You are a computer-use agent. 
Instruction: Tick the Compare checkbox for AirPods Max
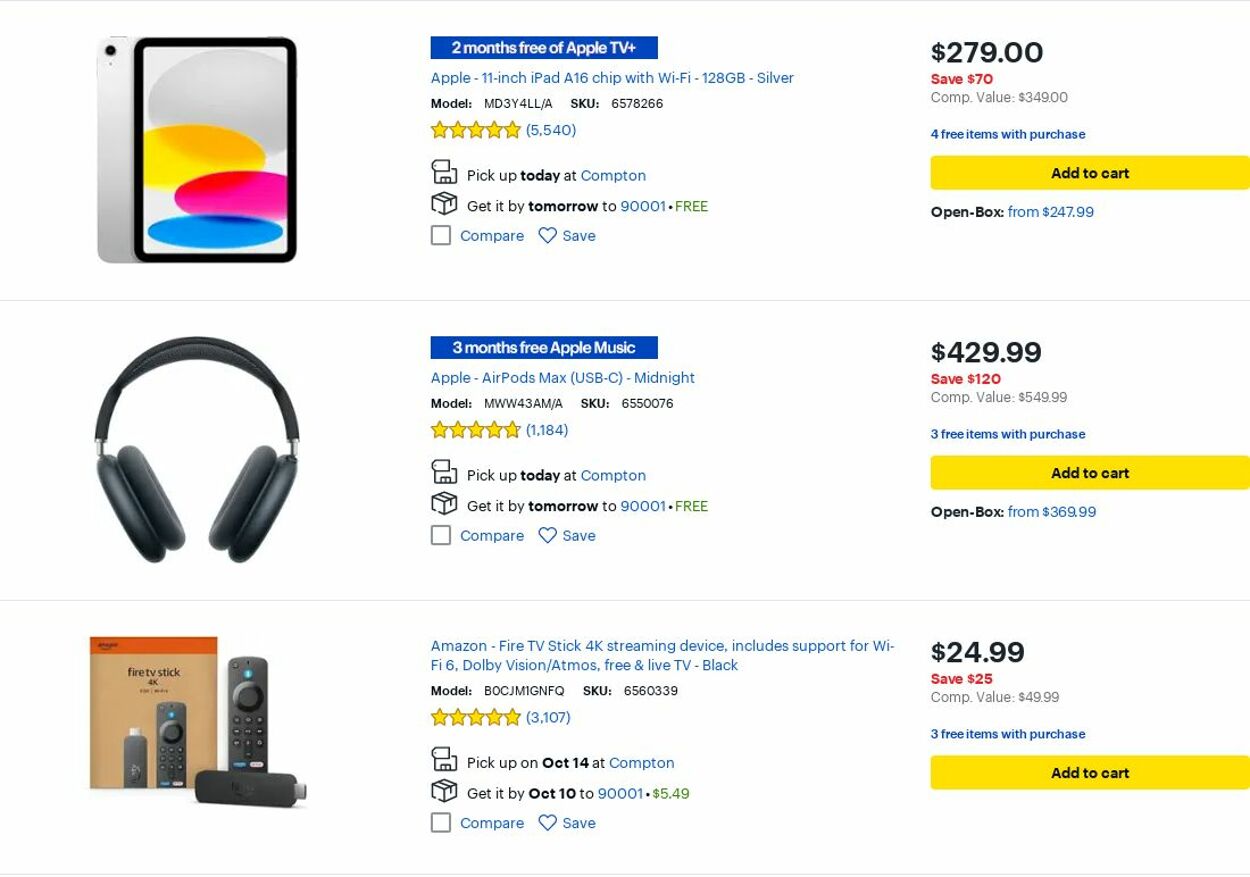click(x=441, y=536)
